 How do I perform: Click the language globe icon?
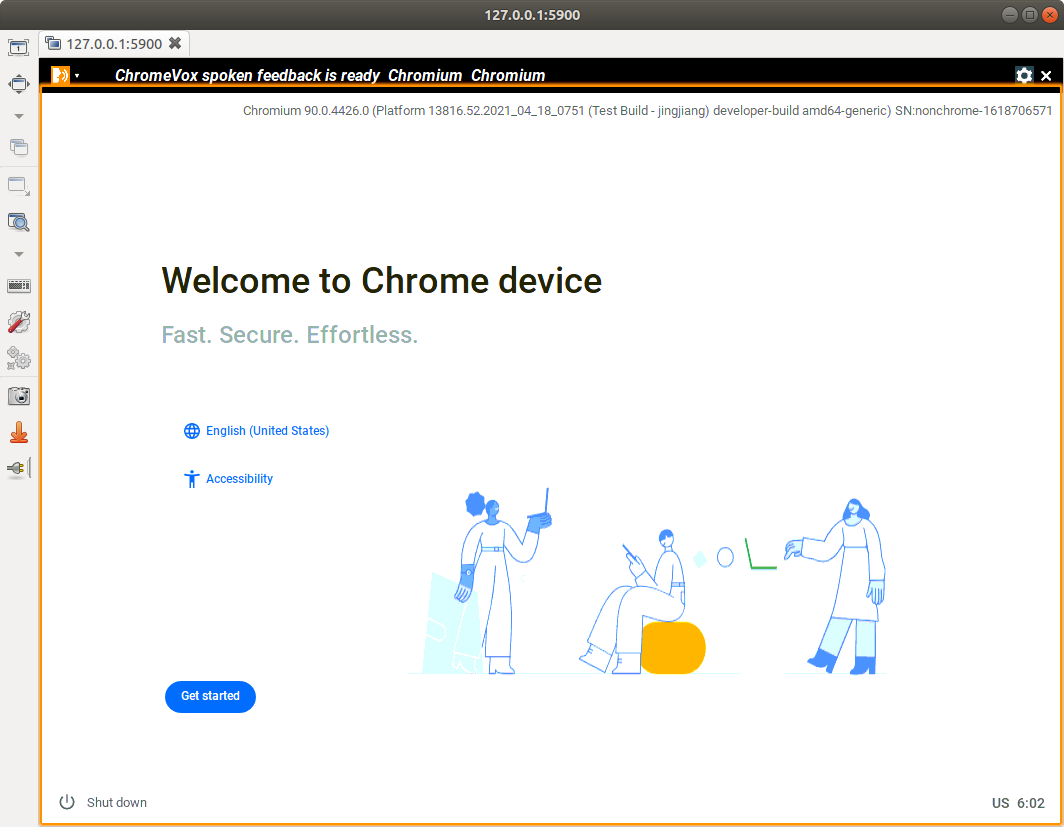tap(192, 431)
